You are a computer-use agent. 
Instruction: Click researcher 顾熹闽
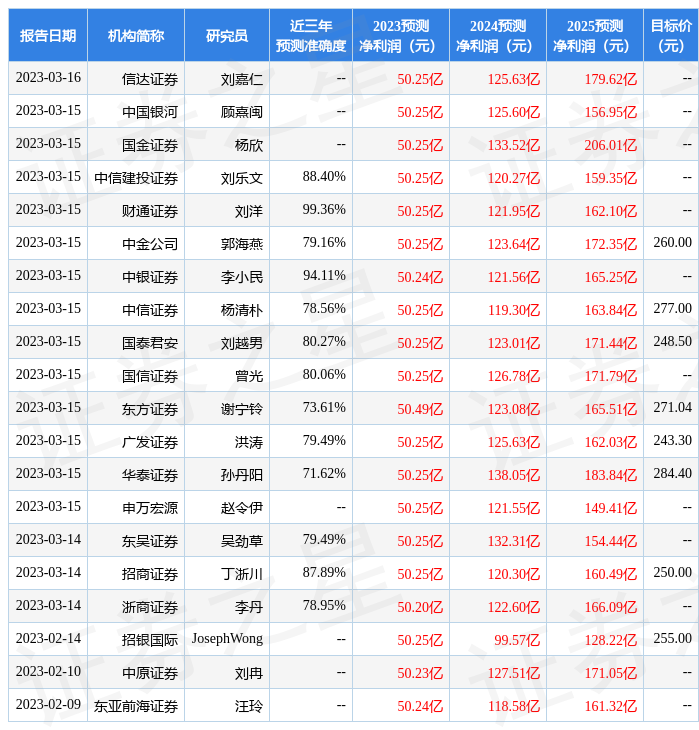point(242,112)
